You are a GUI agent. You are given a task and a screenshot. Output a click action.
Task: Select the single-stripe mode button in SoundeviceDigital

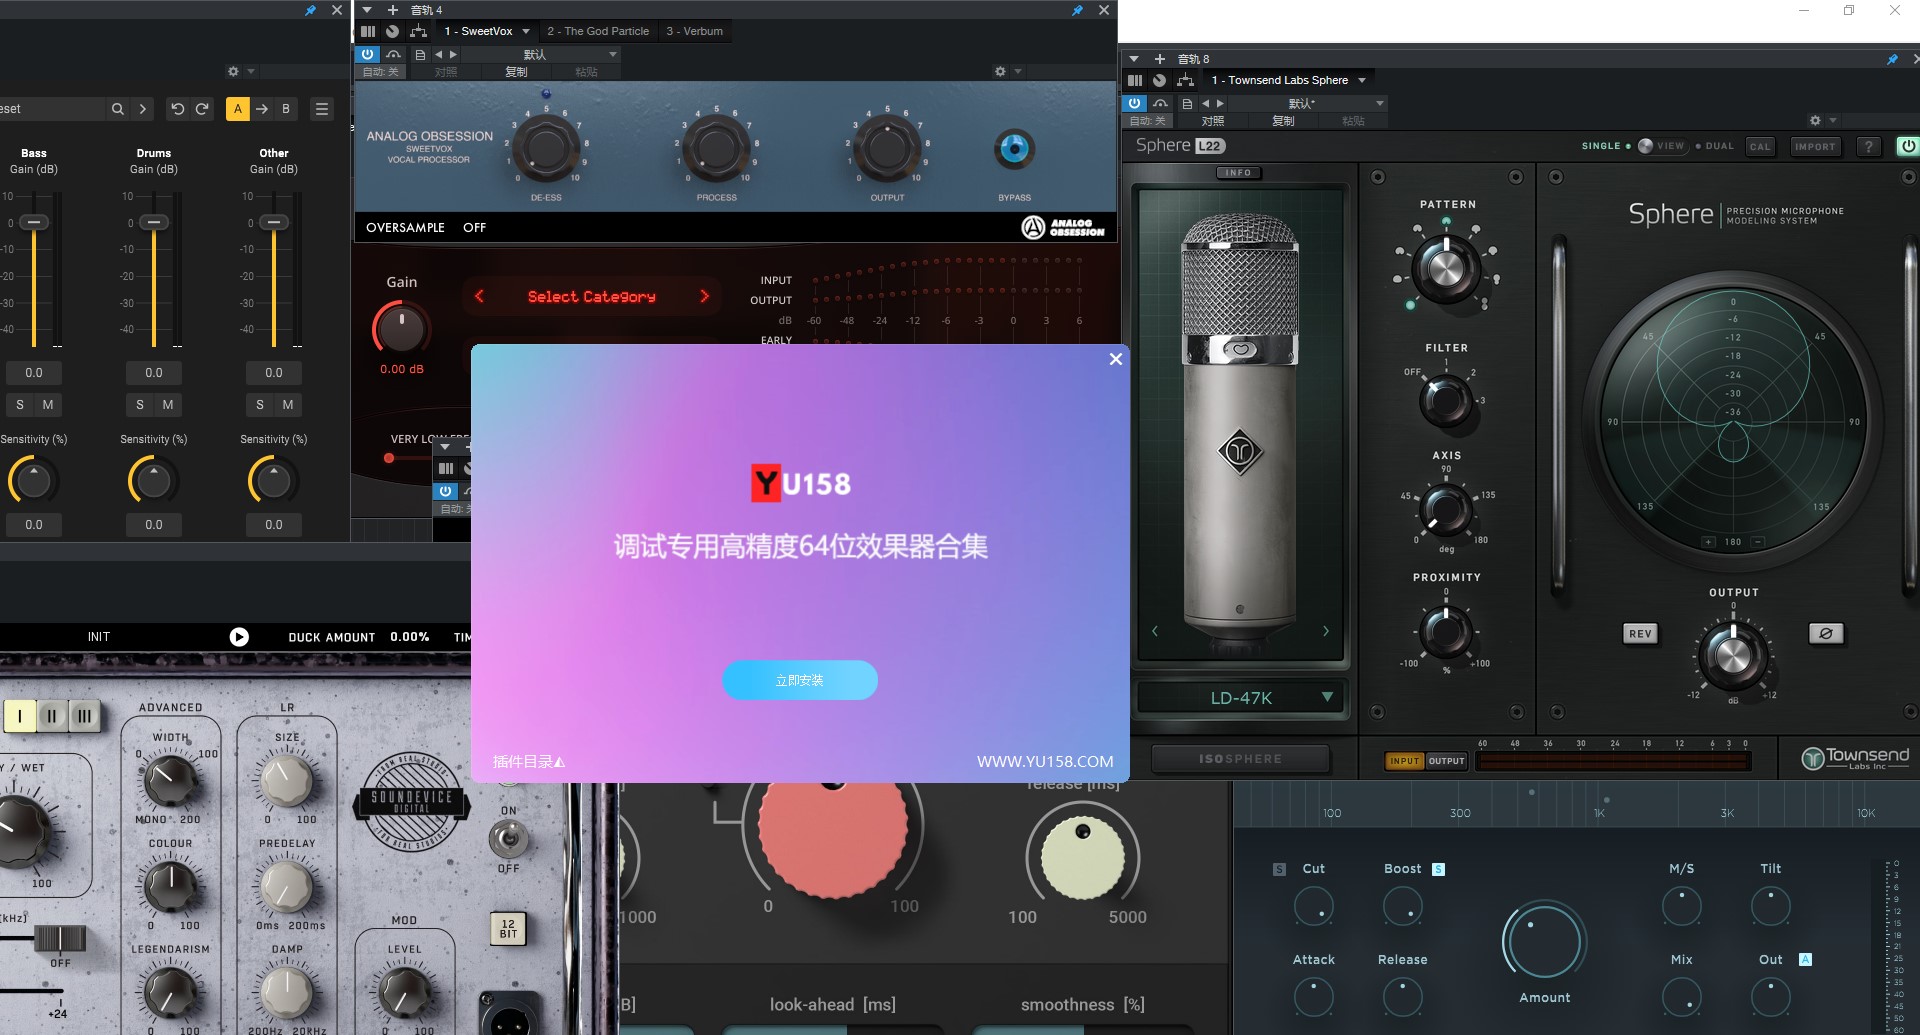coord(20,716)
